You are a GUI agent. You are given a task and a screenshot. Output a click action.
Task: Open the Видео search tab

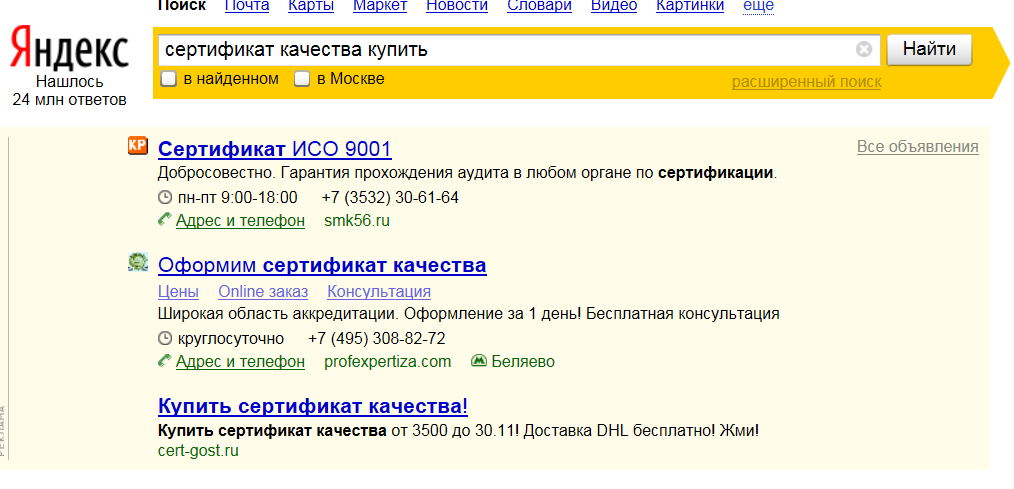(x=614, y=6)
